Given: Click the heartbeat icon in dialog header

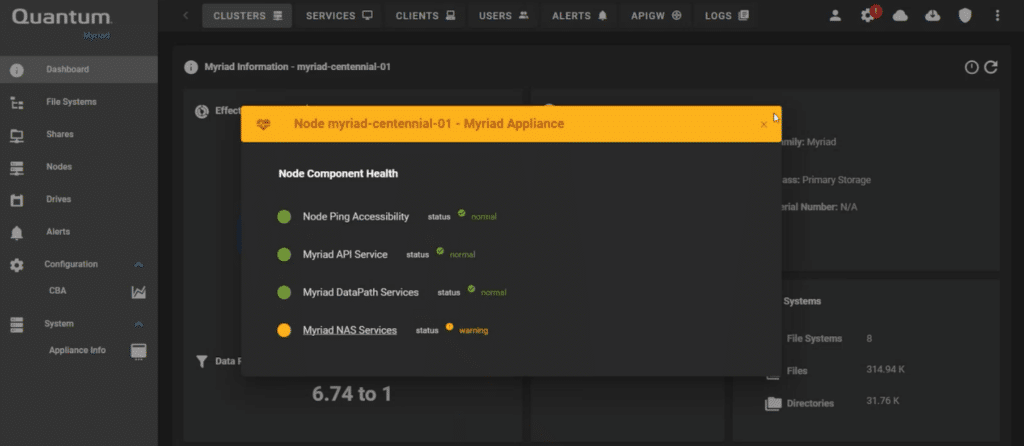Looking at the screenshot, I should pyautogui.click(x=263, y=124).
